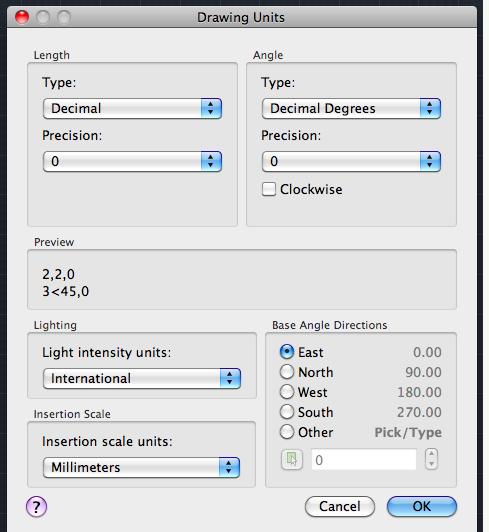
Task: Open Angle Type dropdown showing Decimal Degrees
Action: pyautogui.click(x=351, y=109)
